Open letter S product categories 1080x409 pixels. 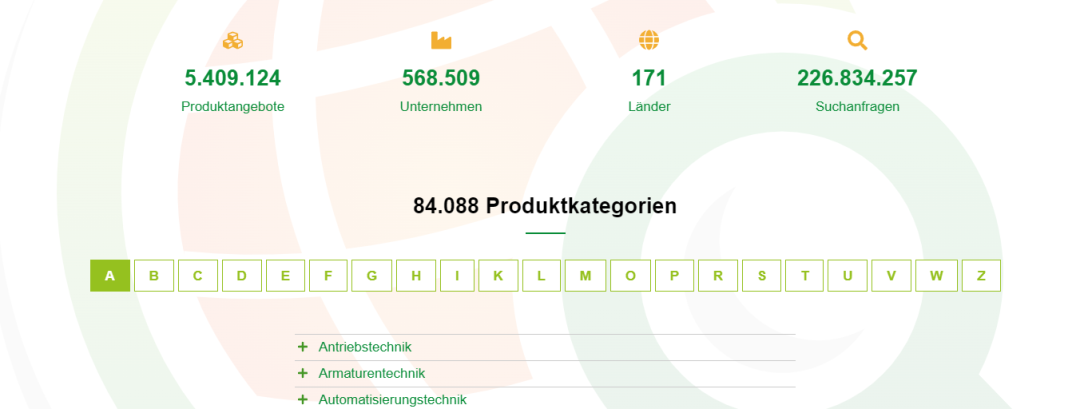tap(762, 276)
